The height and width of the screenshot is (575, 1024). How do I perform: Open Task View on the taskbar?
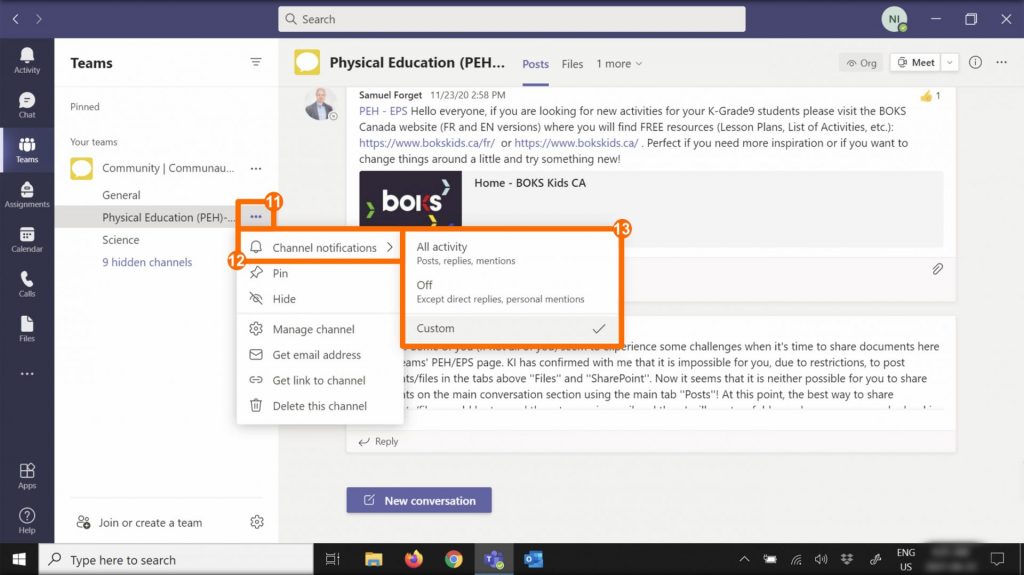332,559
